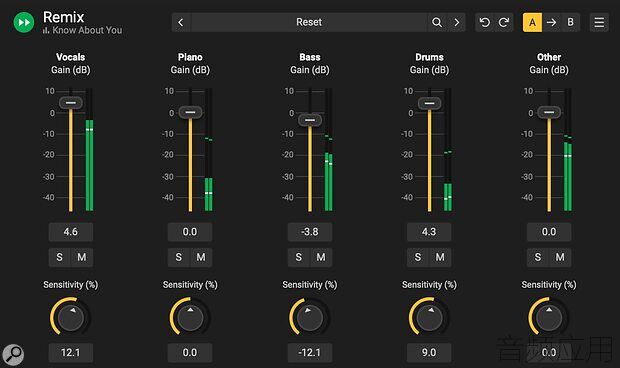This screenshot has width=620, height=368.
Task: Select the A comparison state
Action: point(532,22)
